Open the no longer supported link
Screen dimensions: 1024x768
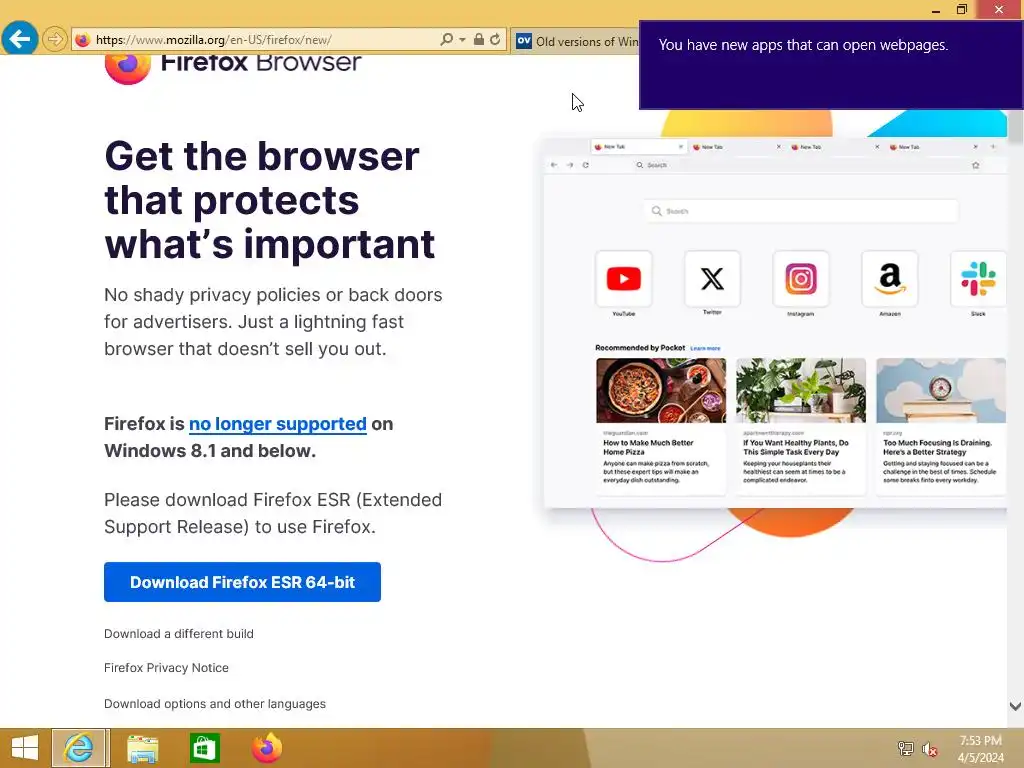click(278, 424)
